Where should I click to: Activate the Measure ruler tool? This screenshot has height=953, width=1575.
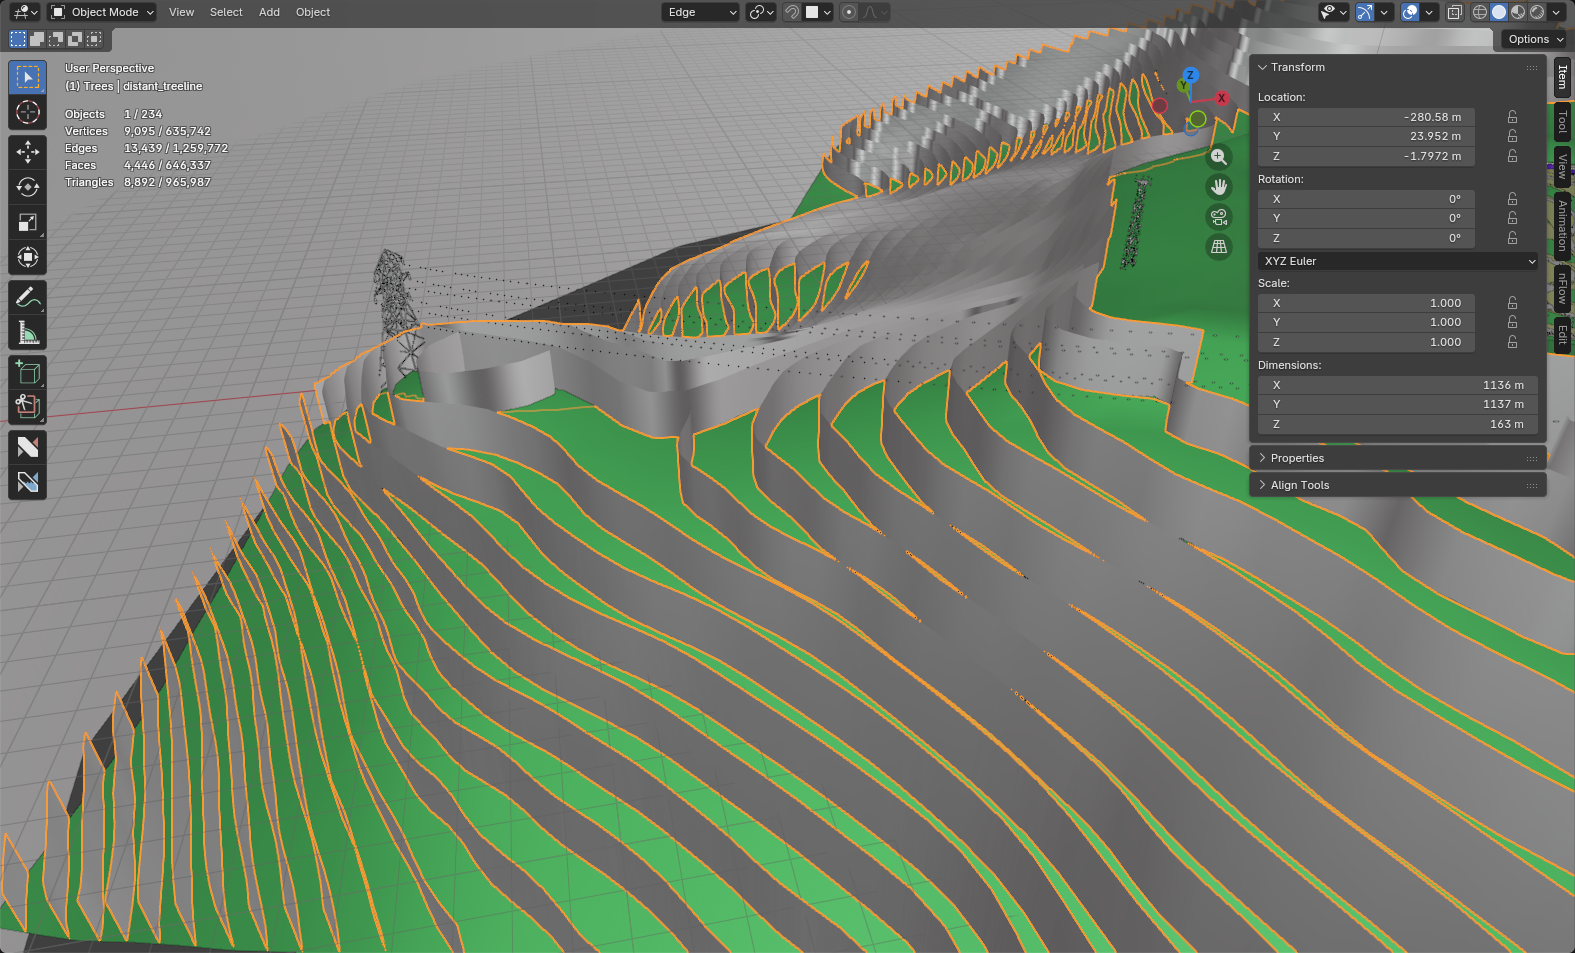[x=28, y=333]
